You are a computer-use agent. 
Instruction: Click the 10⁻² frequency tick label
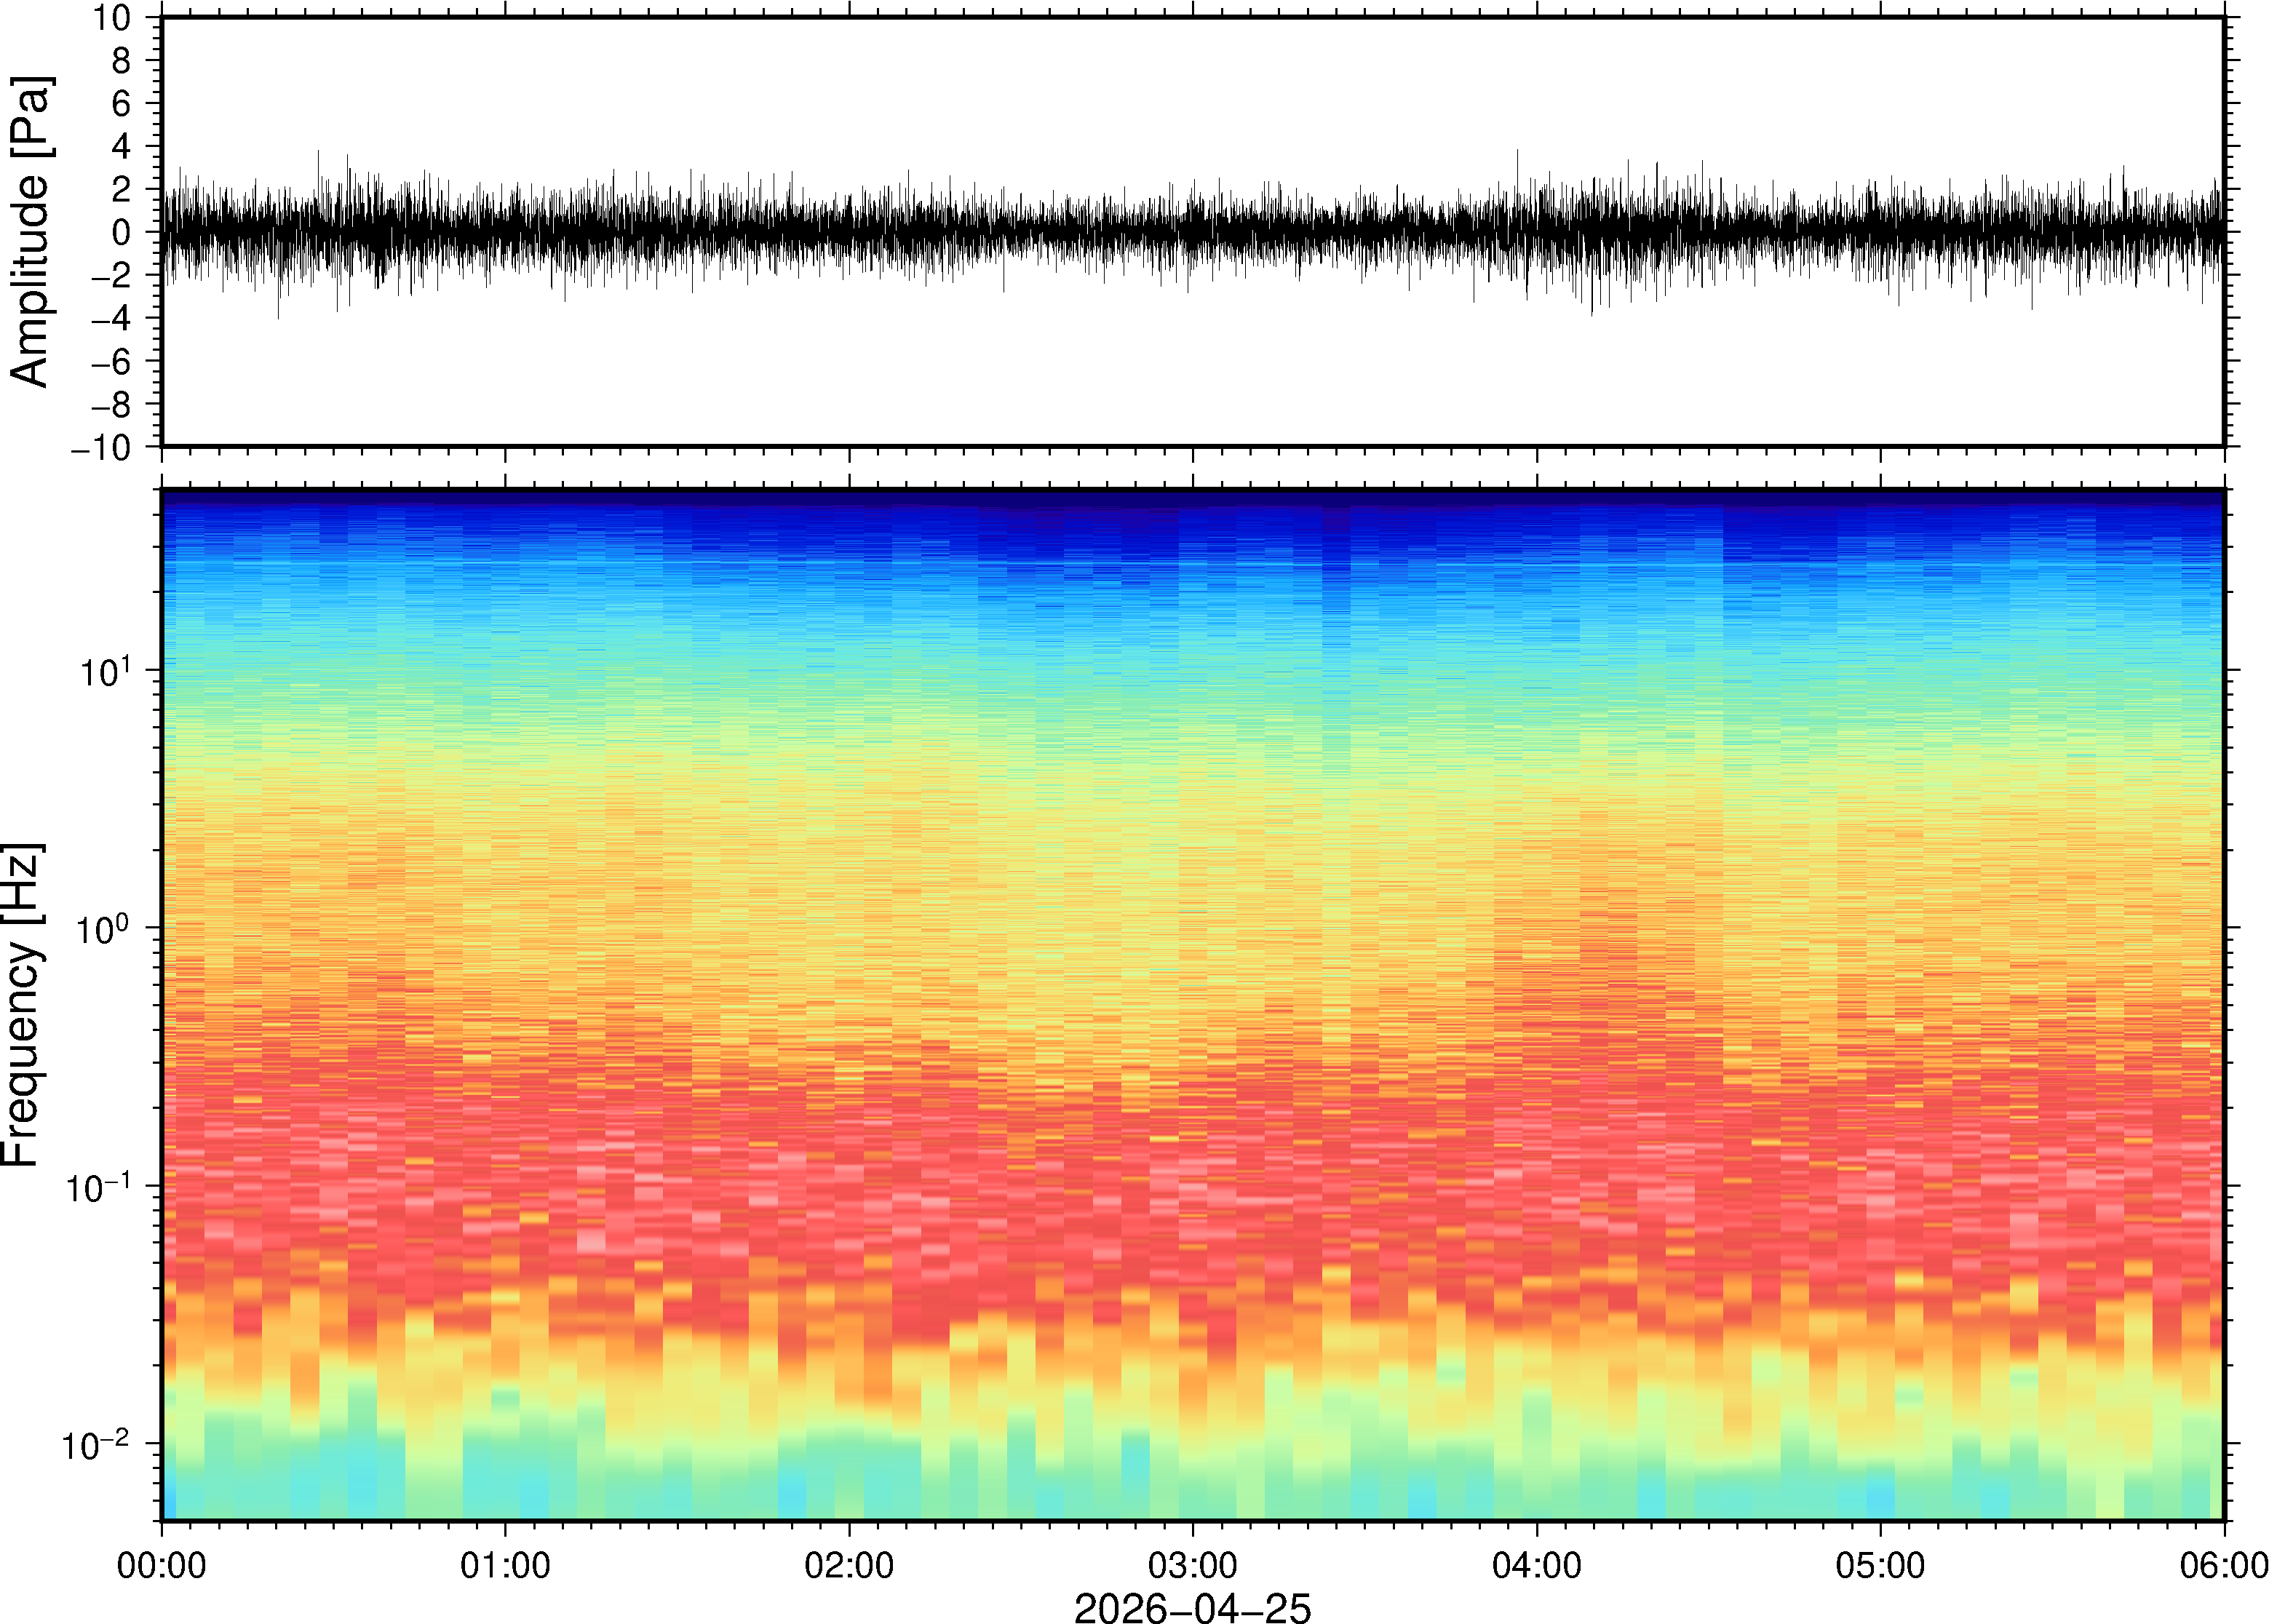click(x=96, y=1446)
